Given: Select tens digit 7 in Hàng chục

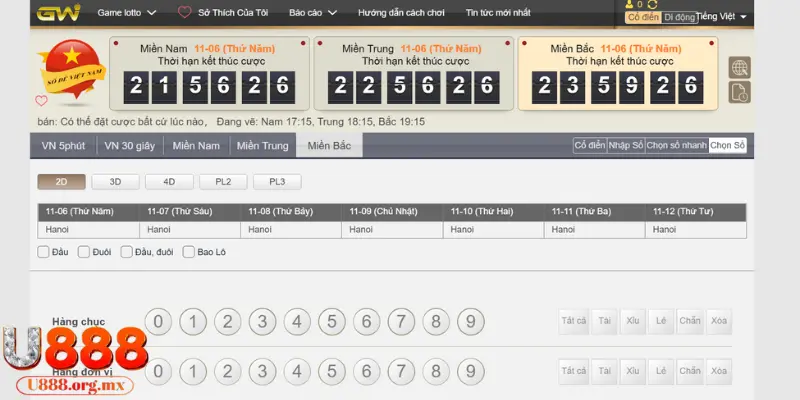Looking at the screenshot, I should [401, 322].
